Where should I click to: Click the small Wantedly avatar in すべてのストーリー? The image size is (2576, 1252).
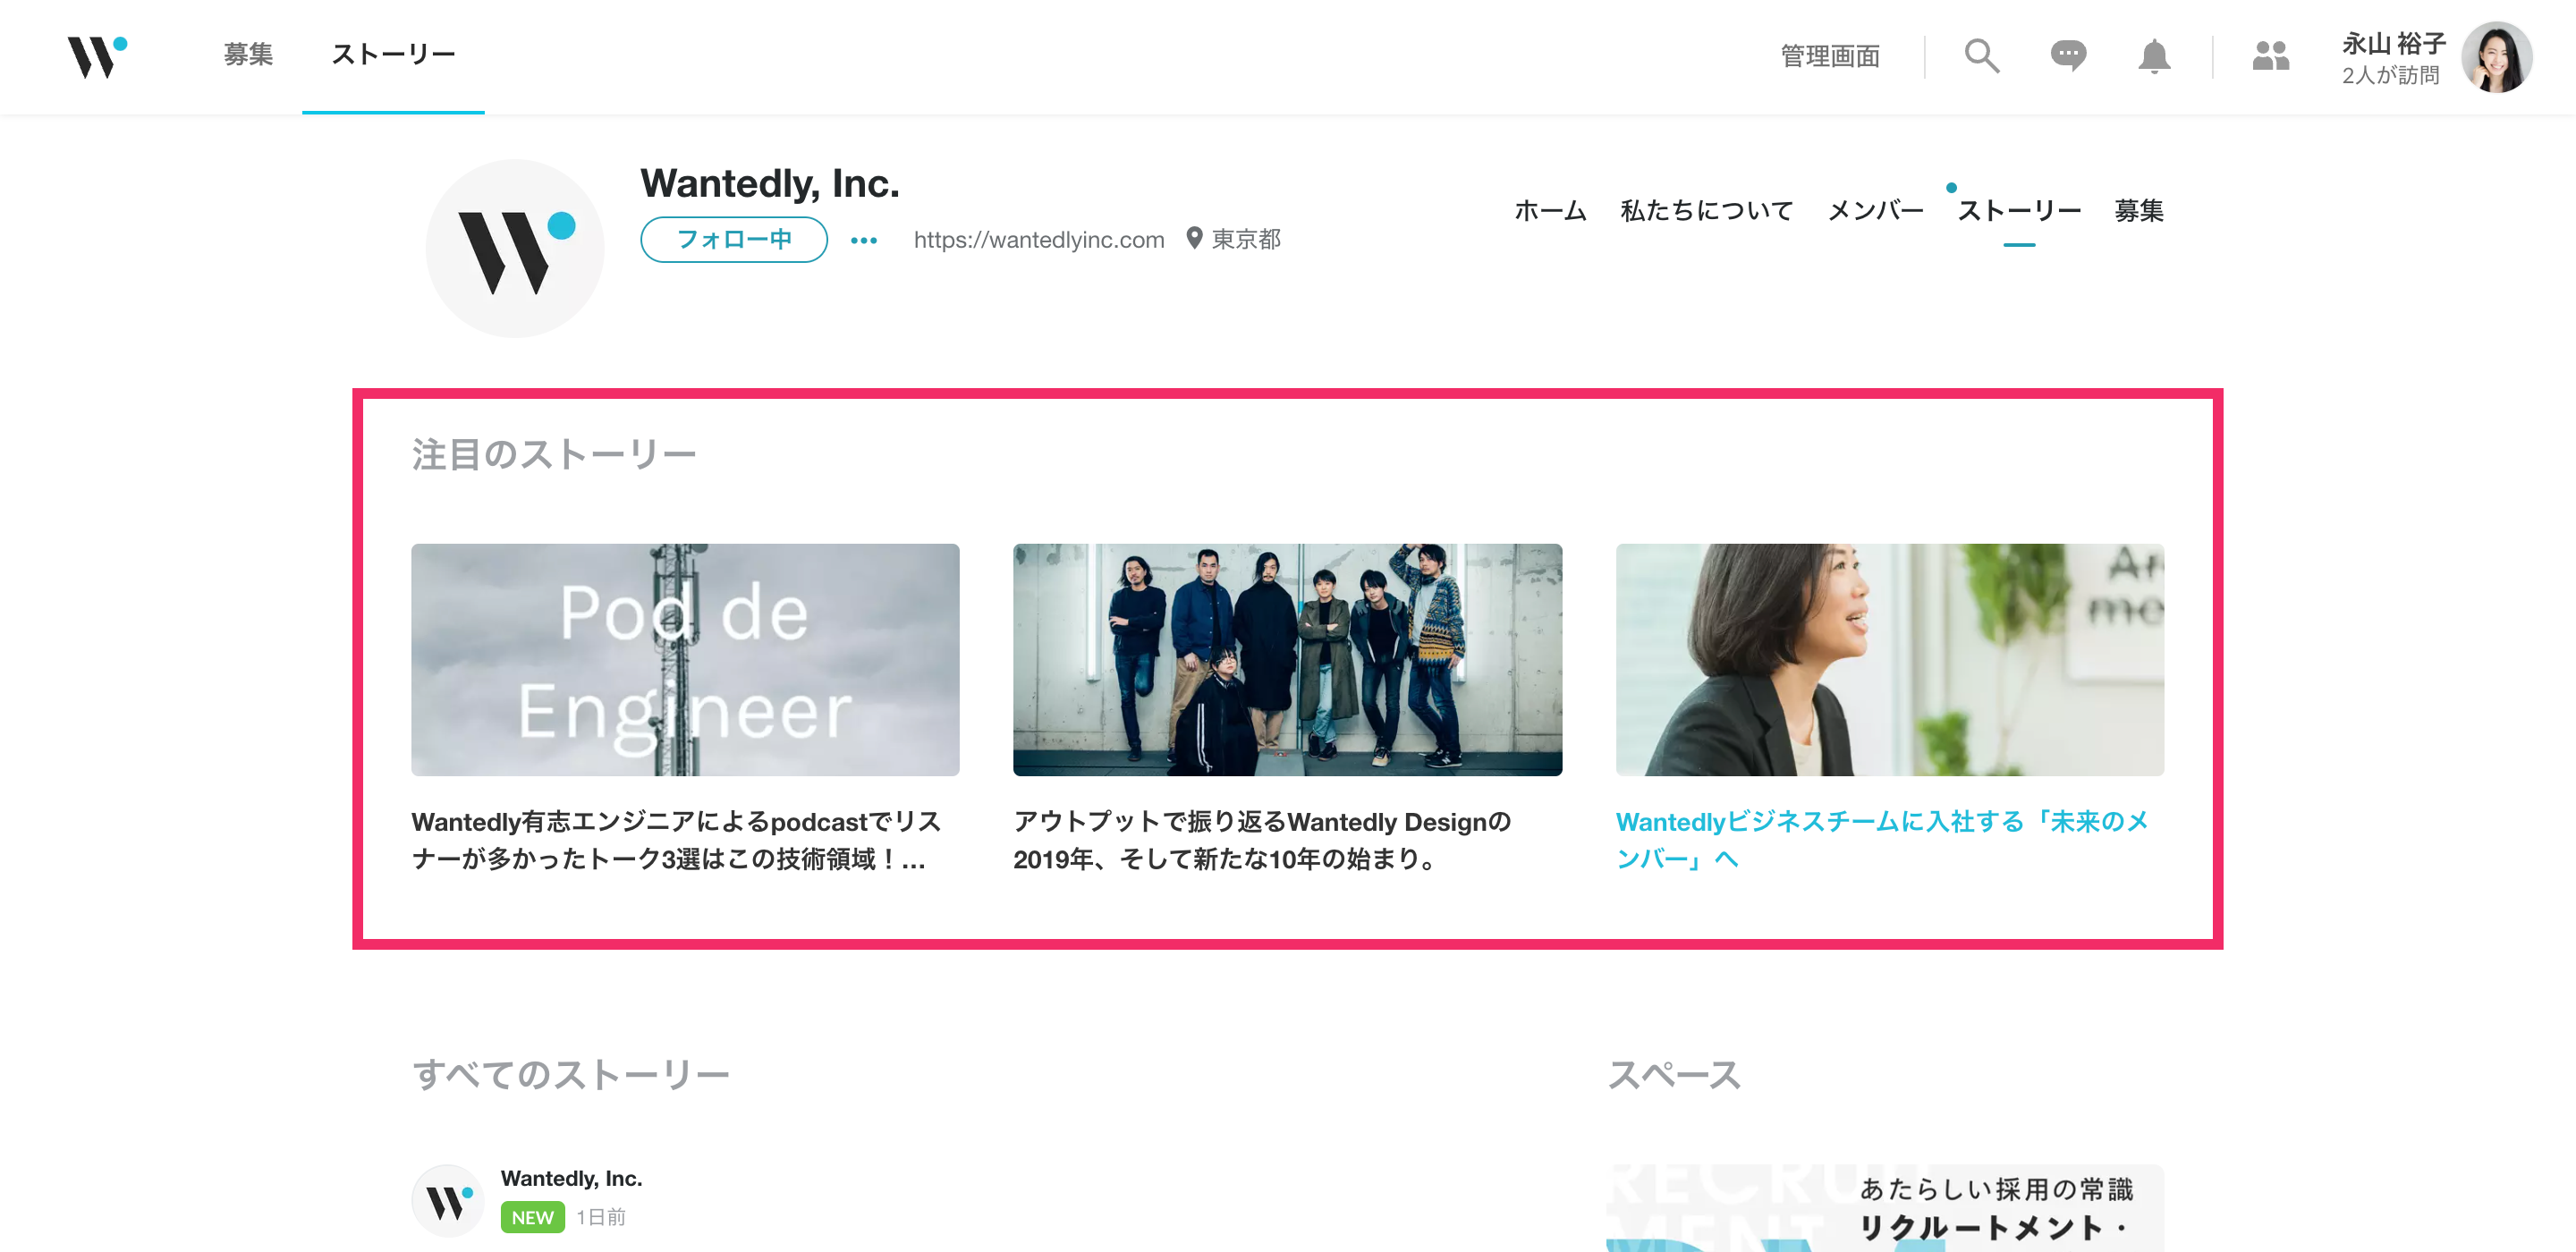(447, 1201)
